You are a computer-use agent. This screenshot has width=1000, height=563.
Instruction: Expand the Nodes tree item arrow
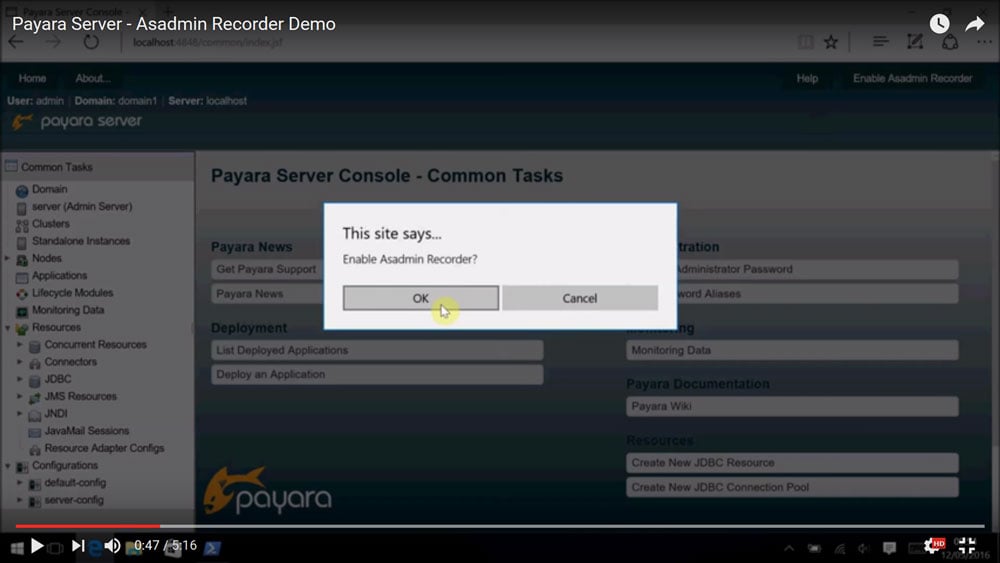(x=8, y=259)
